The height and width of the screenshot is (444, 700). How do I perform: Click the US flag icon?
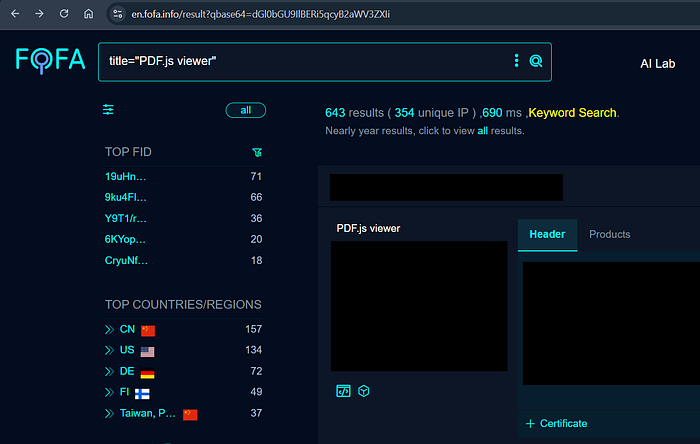coord(147,352)
